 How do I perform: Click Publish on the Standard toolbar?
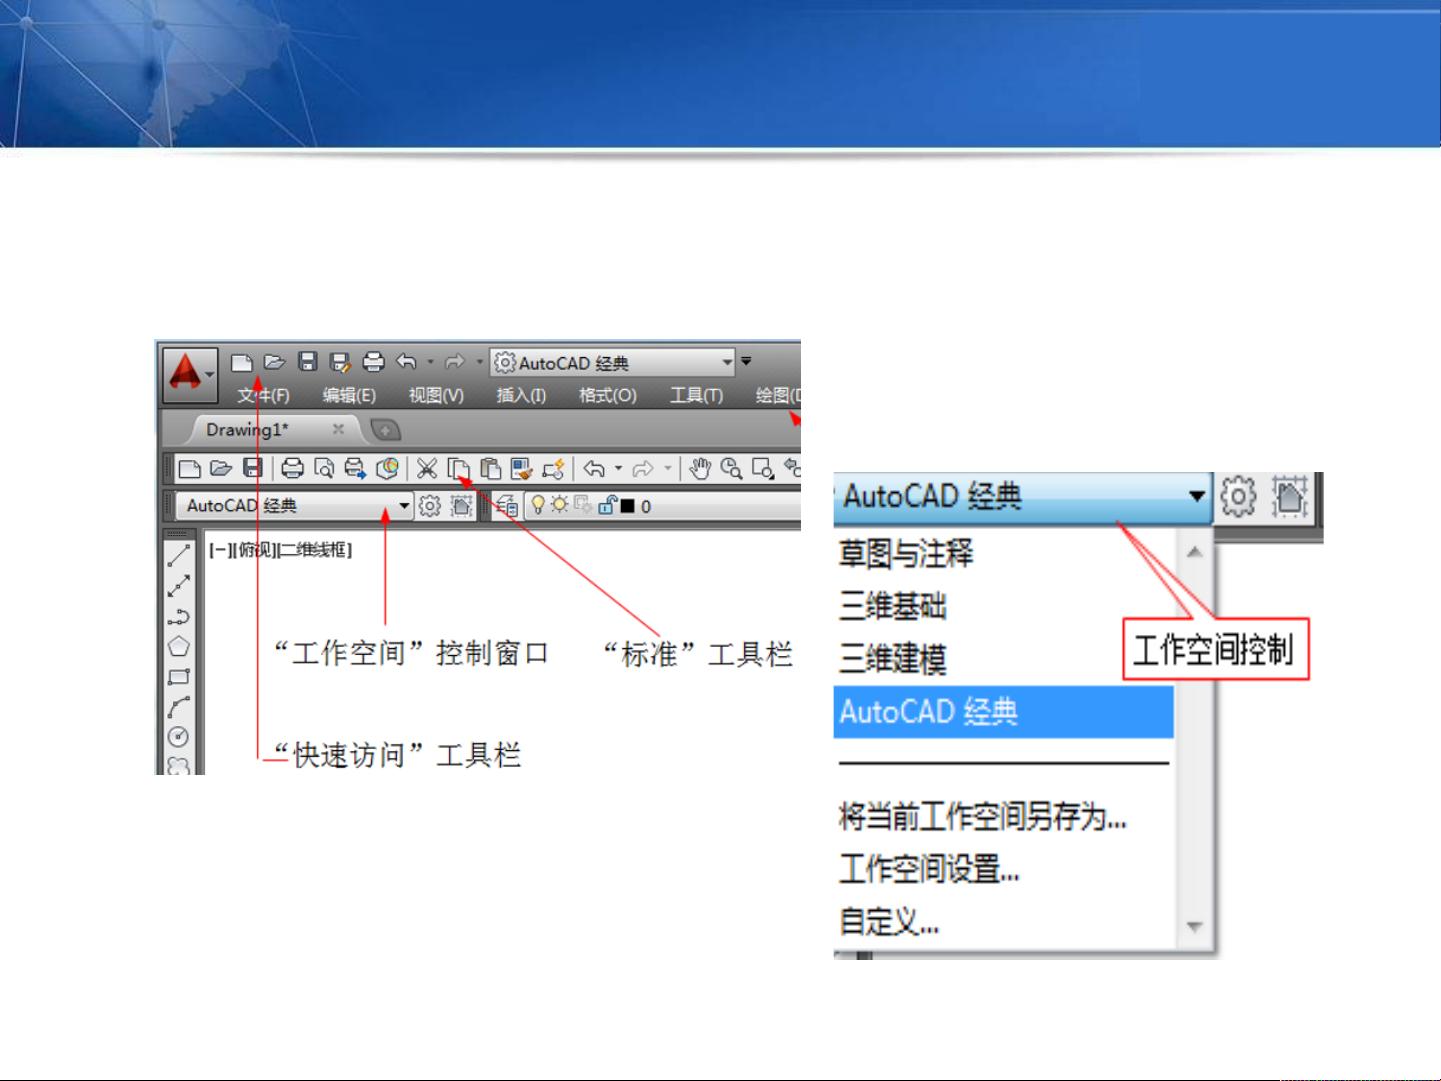[355, 468]
